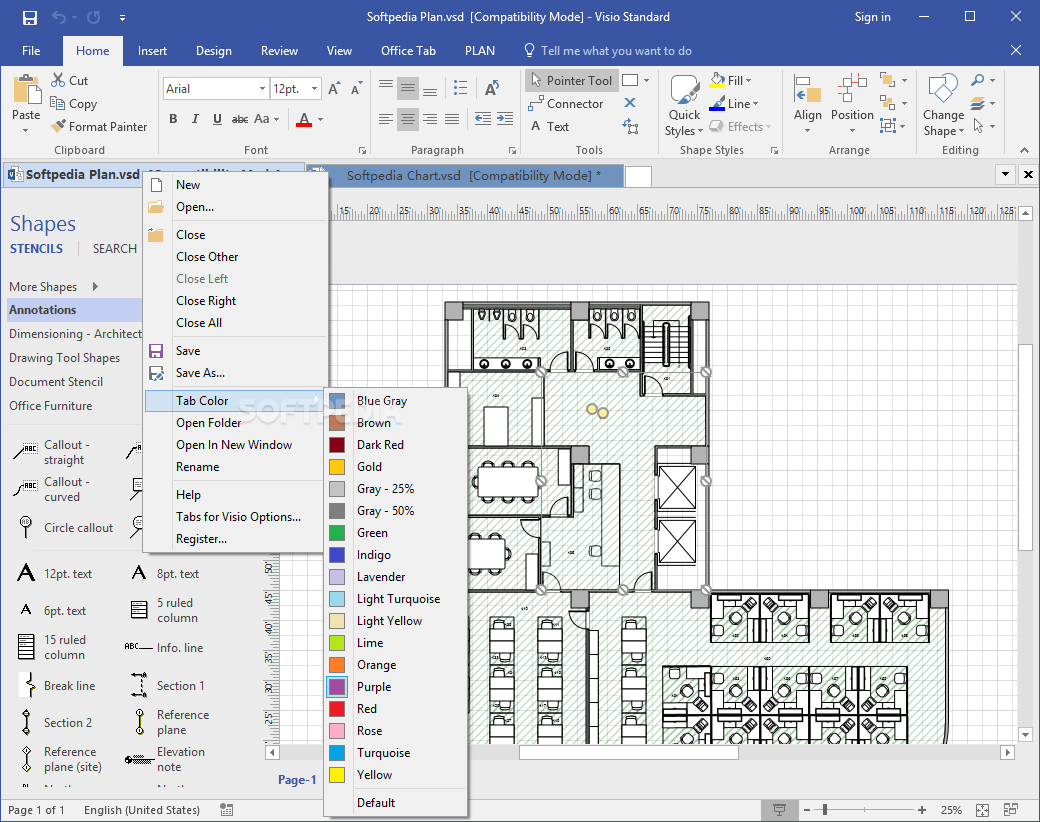Expand More Shapes submenu arrow
Image resolution: width=1040 pixels, height=822 pixels.
(x=95, y=287)
